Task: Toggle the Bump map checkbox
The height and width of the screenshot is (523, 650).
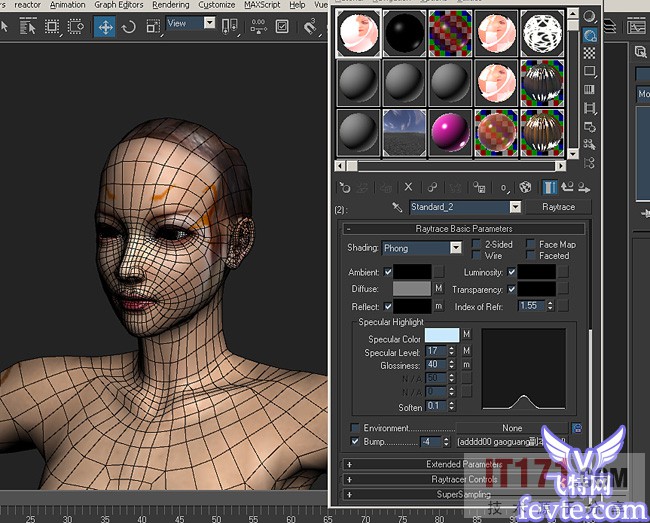Action: tap(355, 441)
